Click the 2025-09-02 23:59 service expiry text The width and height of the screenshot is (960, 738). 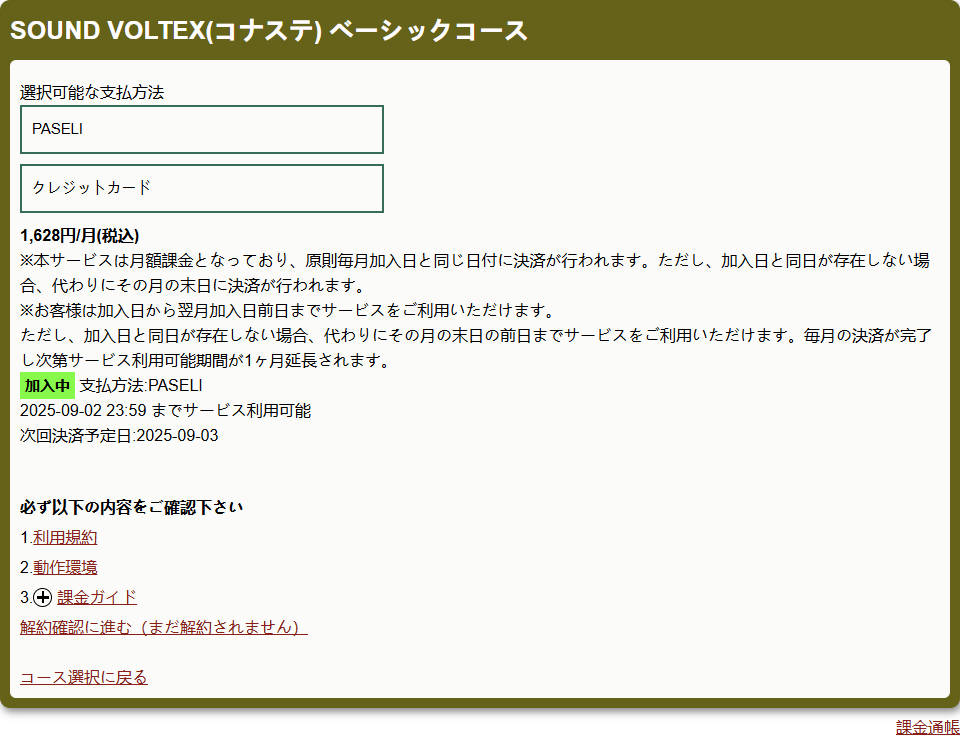[x=165, y=410]
